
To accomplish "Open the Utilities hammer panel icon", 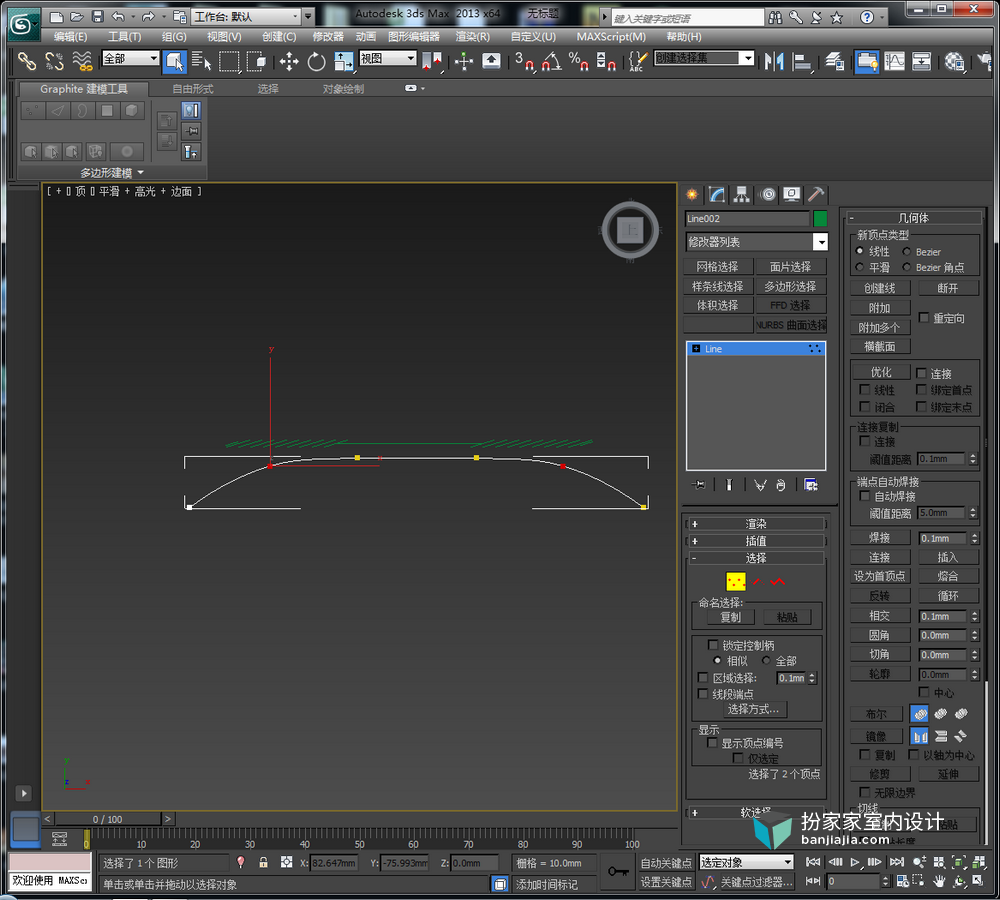I will tap(816, 195).
